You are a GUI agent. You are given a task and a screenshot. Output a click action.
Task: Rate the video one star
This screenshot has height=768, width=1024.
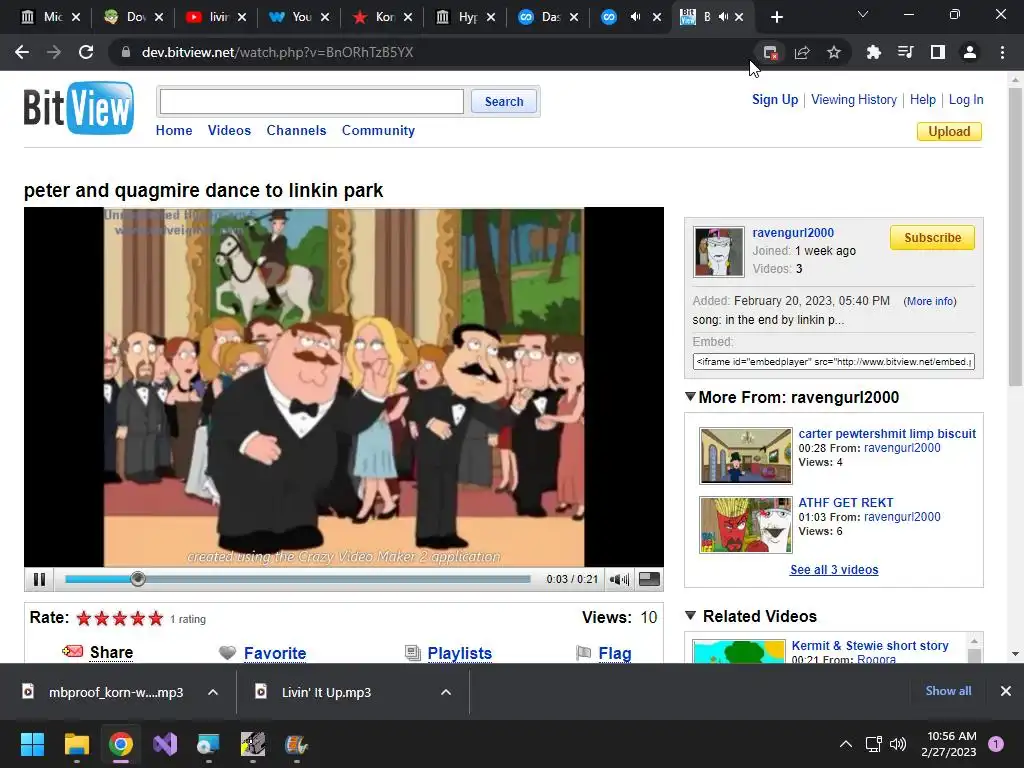point(84,618)
